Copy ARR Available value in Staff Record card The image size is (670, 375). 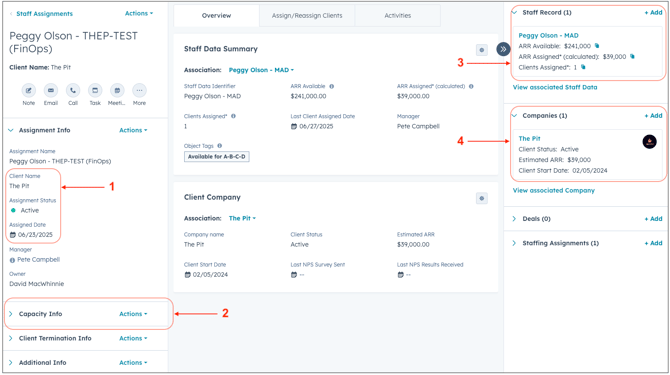[597, 46]
